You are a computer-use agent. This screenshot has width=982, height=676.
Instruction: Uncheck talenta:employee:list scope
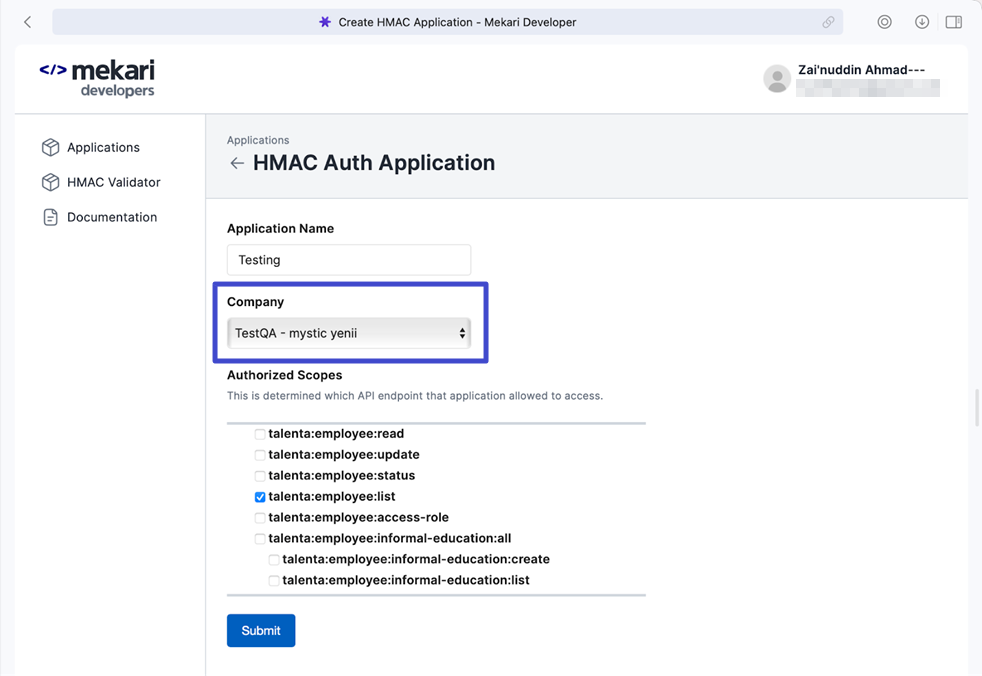260,497
